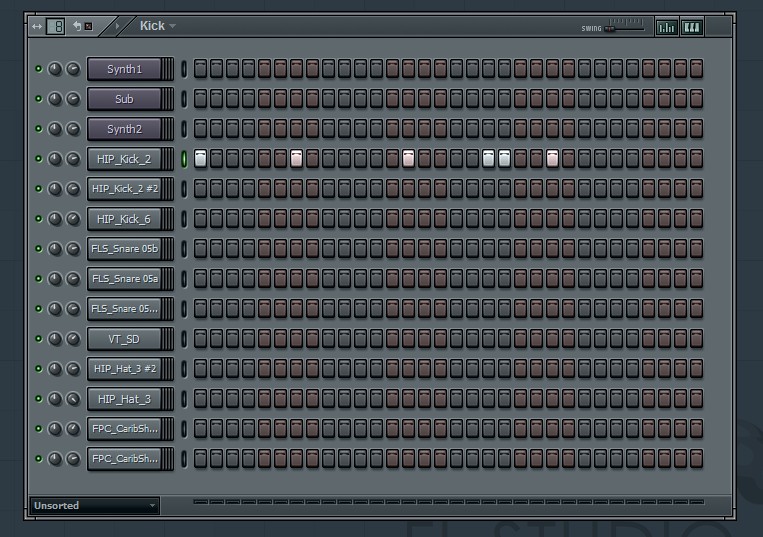Mute the Sub channel with its green LED

[38, 99]
